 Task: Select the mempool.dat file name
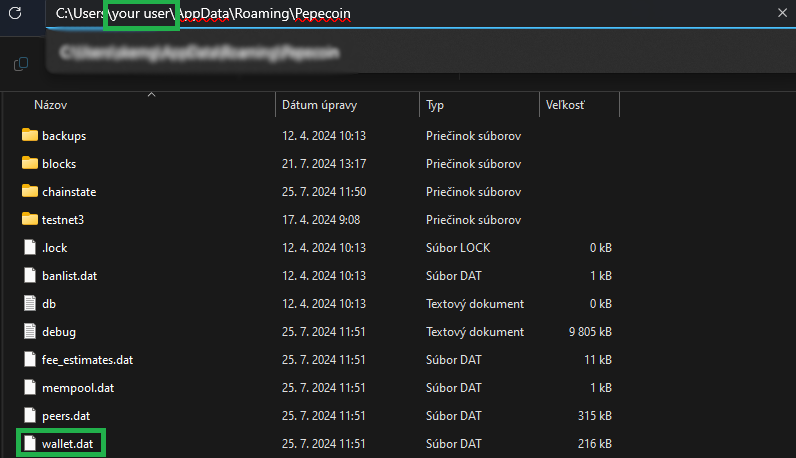point(78,388)
